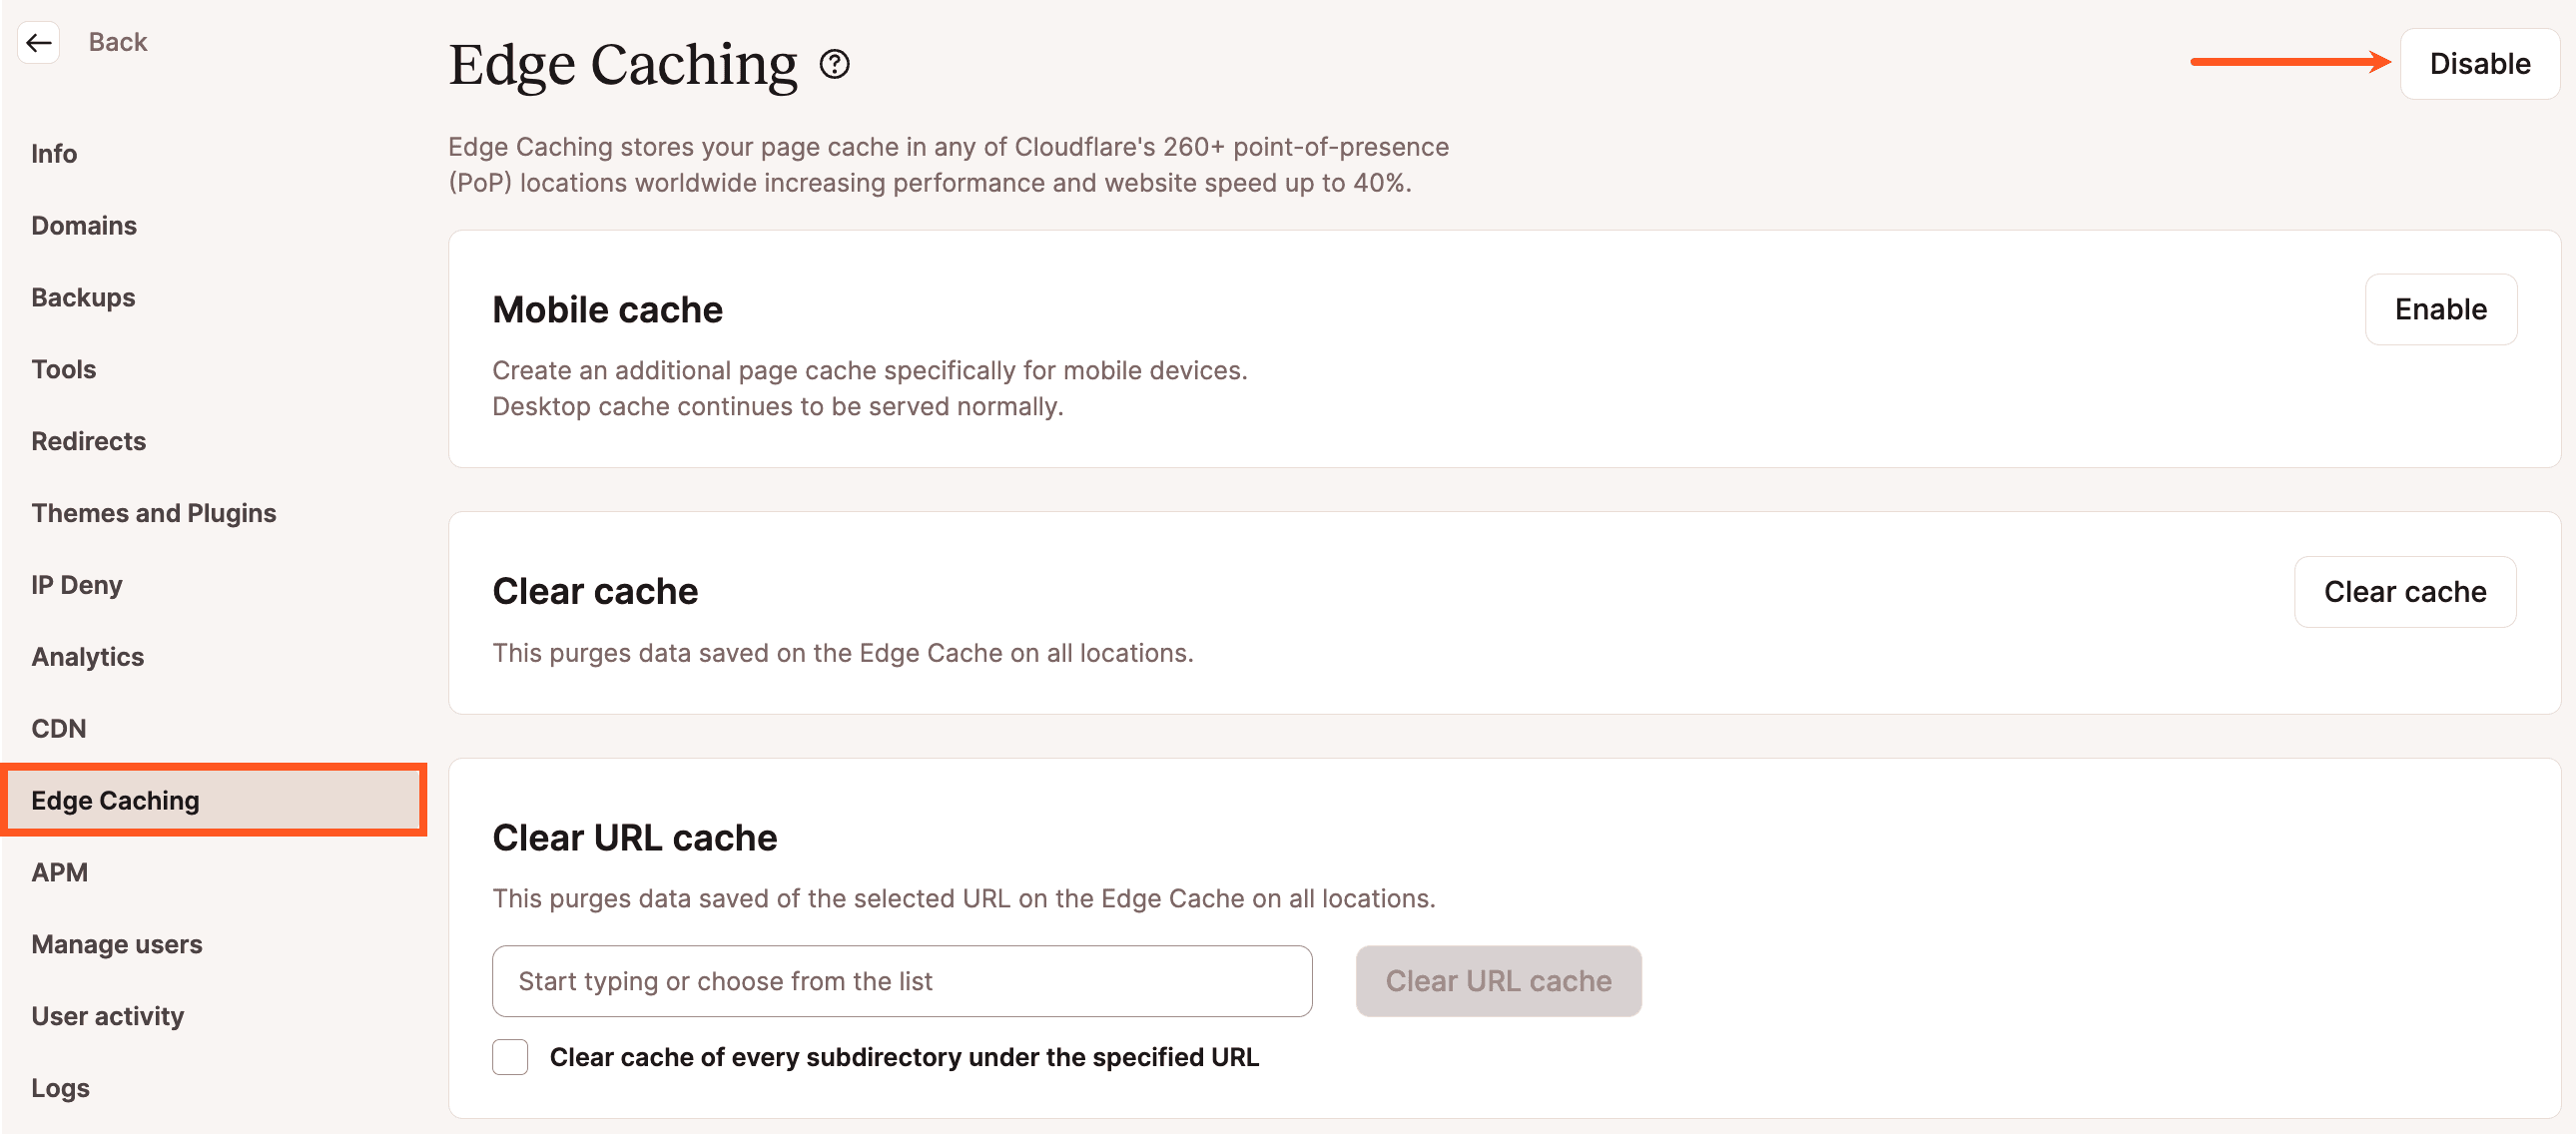Select the CDN section

click(58, 729)
